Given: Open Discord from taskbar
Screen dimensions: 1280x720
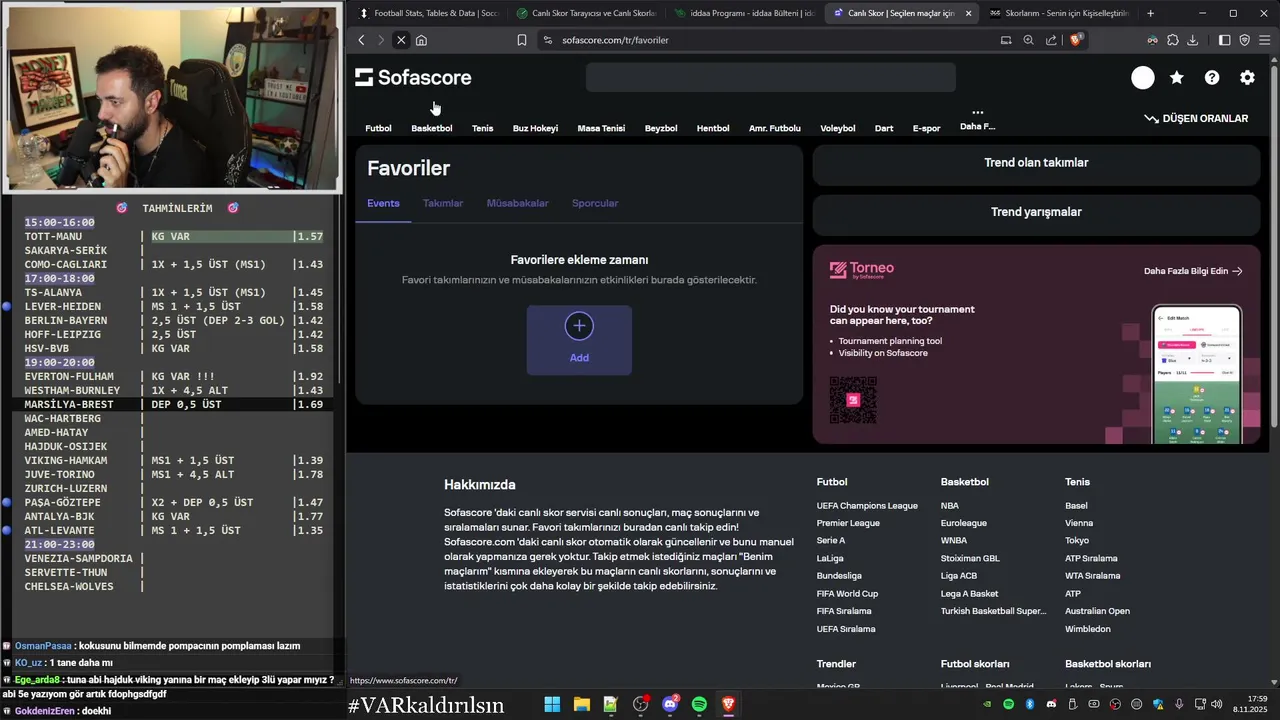Looking at the screenshot, I should pos(670,705).
